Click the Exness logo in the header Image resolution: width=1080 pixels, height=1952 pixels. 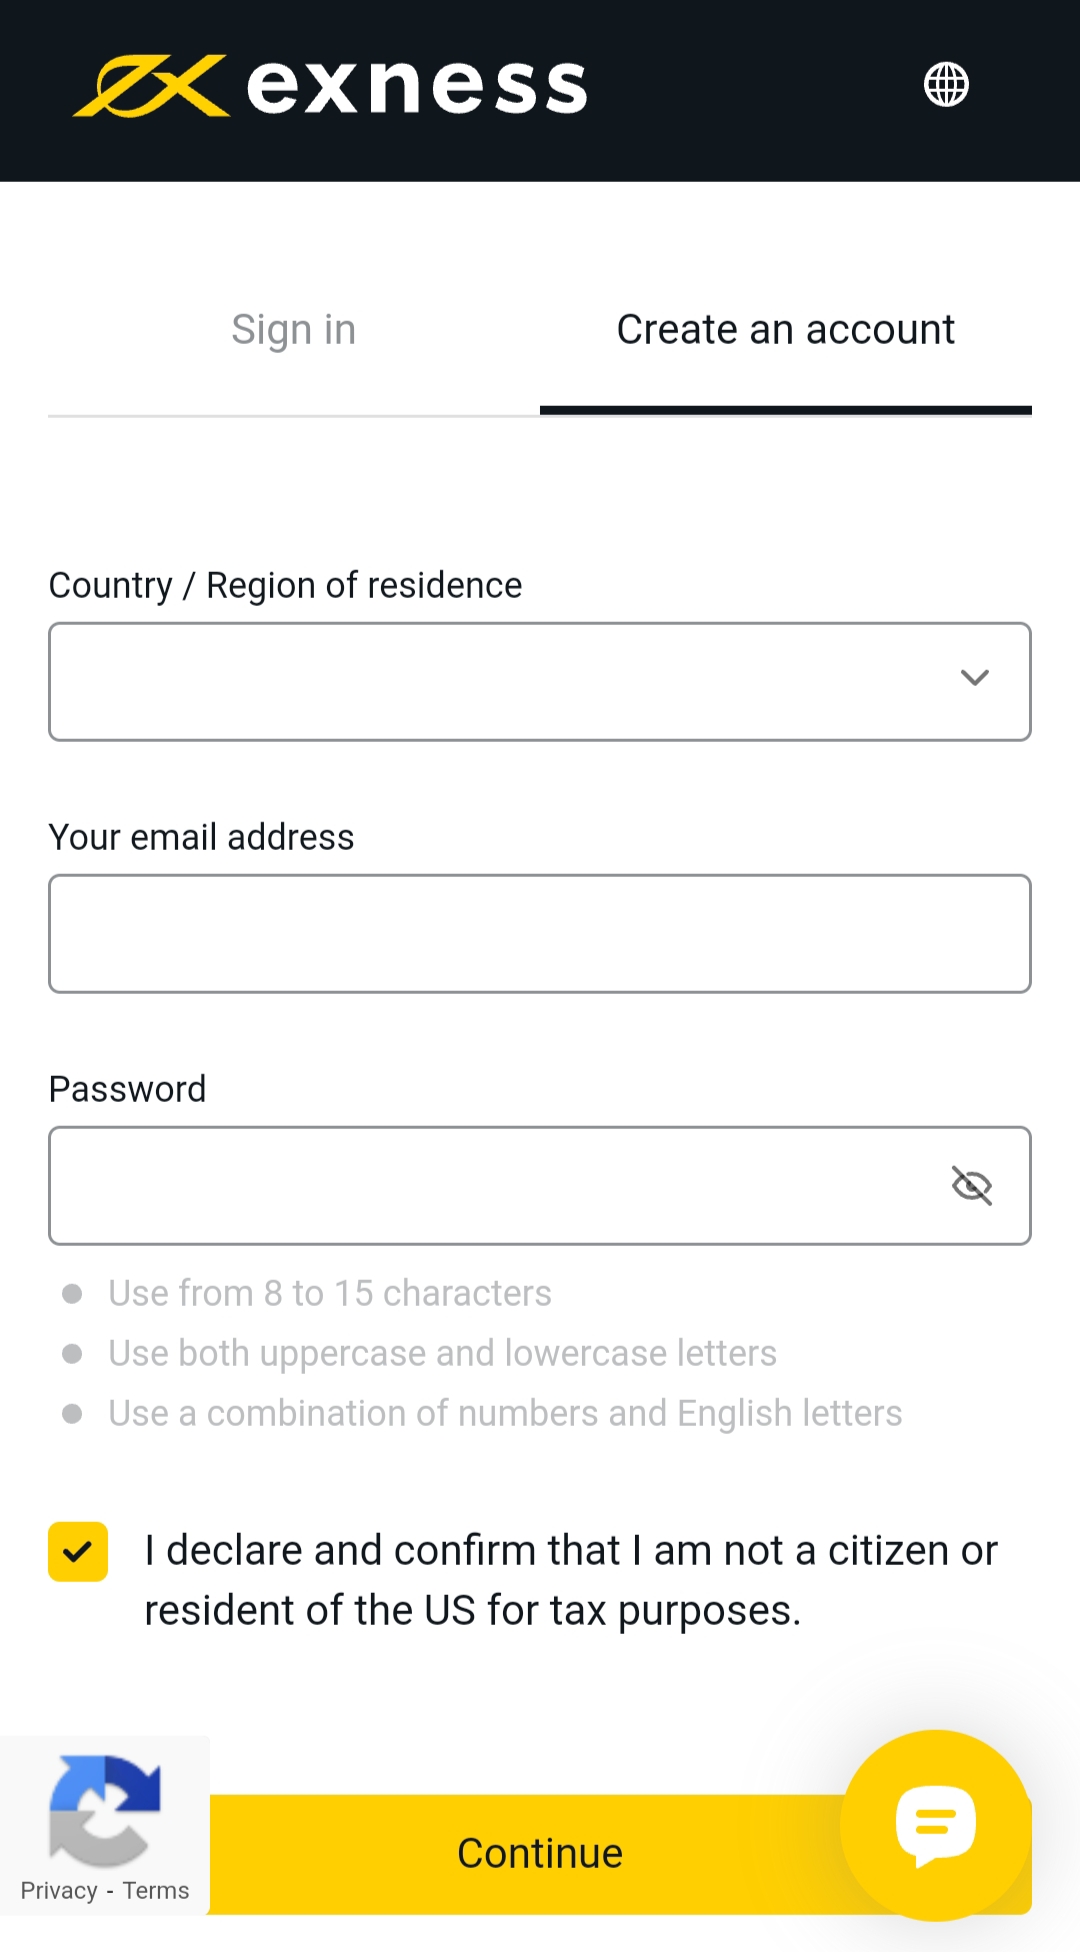(330, 86)
